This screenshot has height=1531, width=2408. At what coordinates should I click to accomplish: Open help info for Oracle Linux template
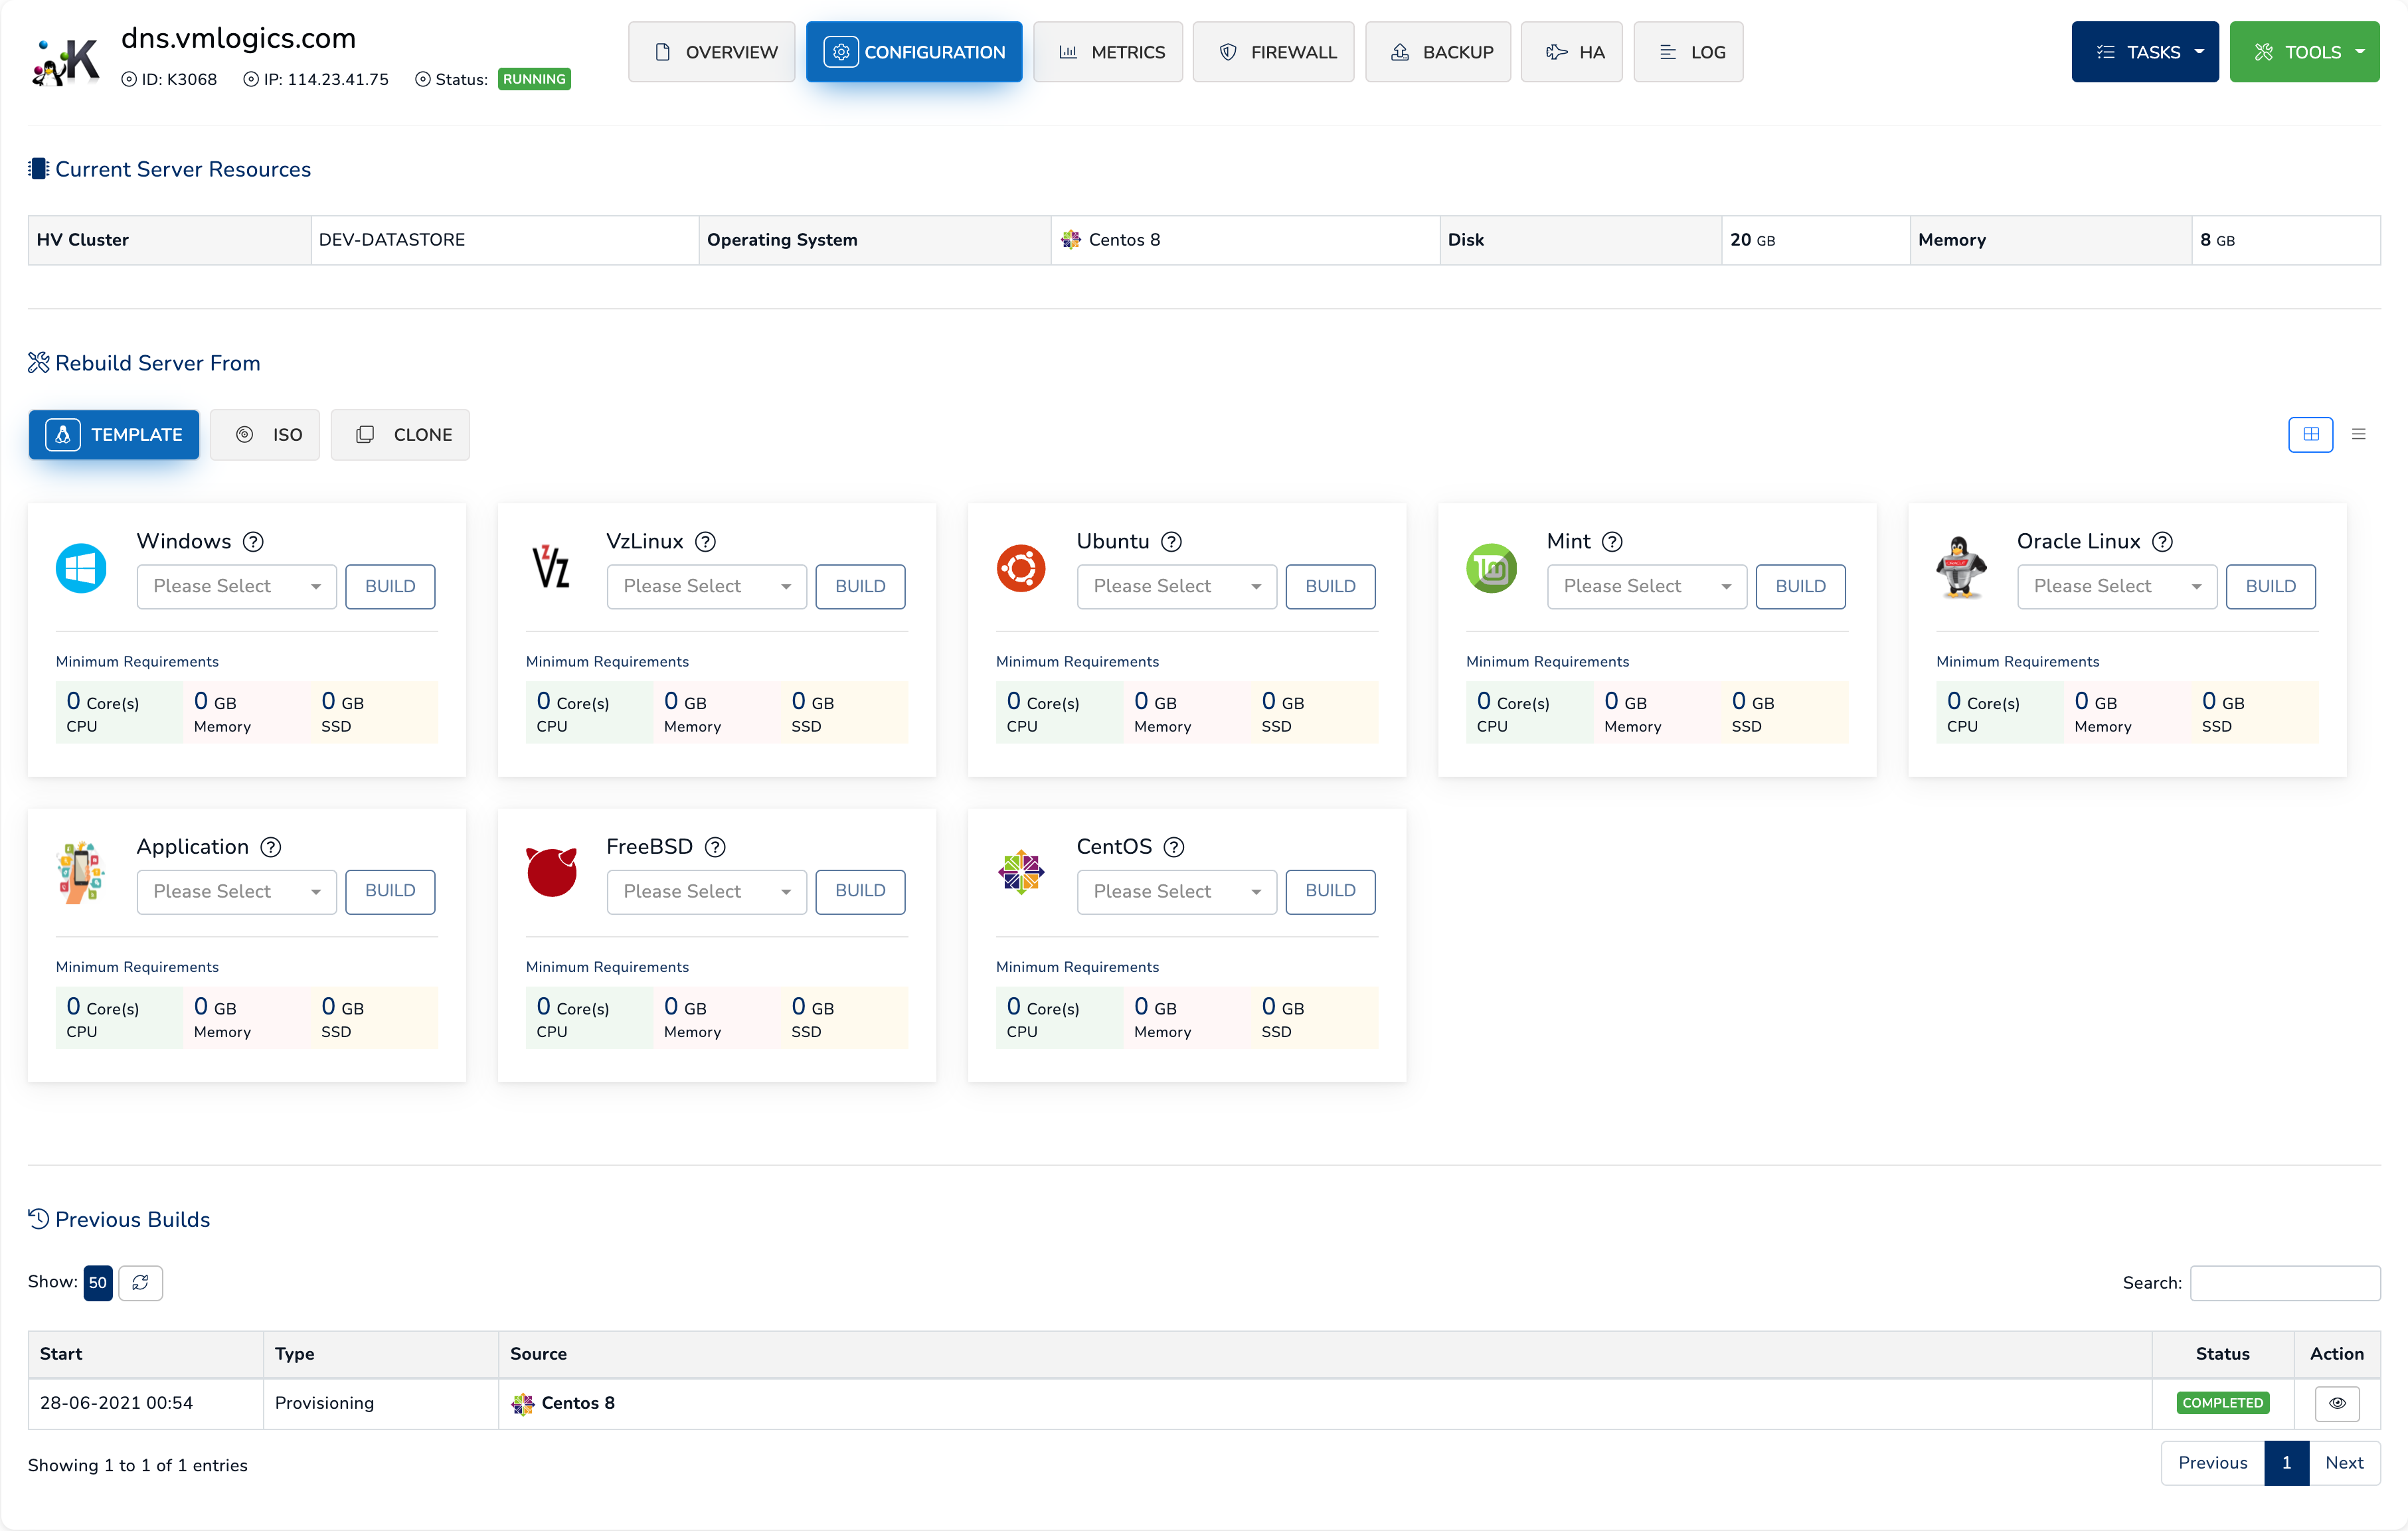coord(2163,542)
